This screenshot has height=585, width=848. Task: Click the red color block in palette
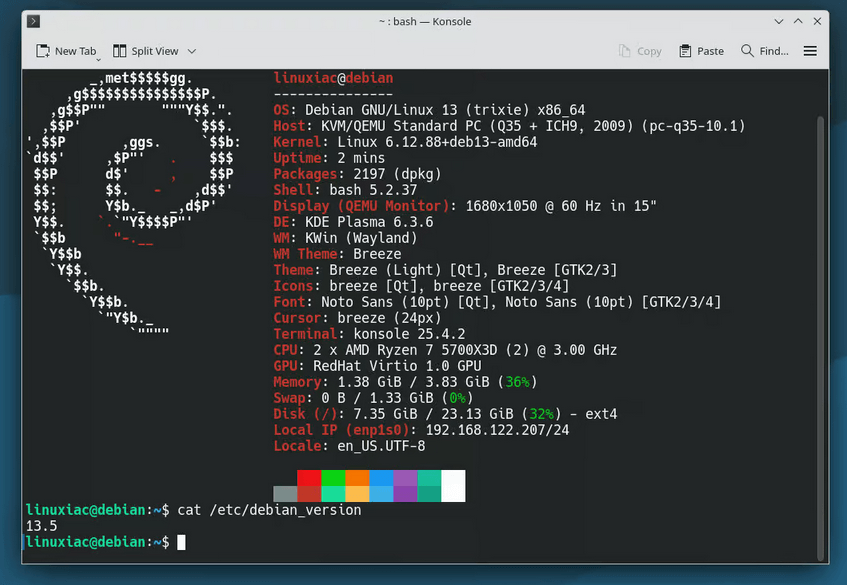pyautogui.click(x=309, y=478)
